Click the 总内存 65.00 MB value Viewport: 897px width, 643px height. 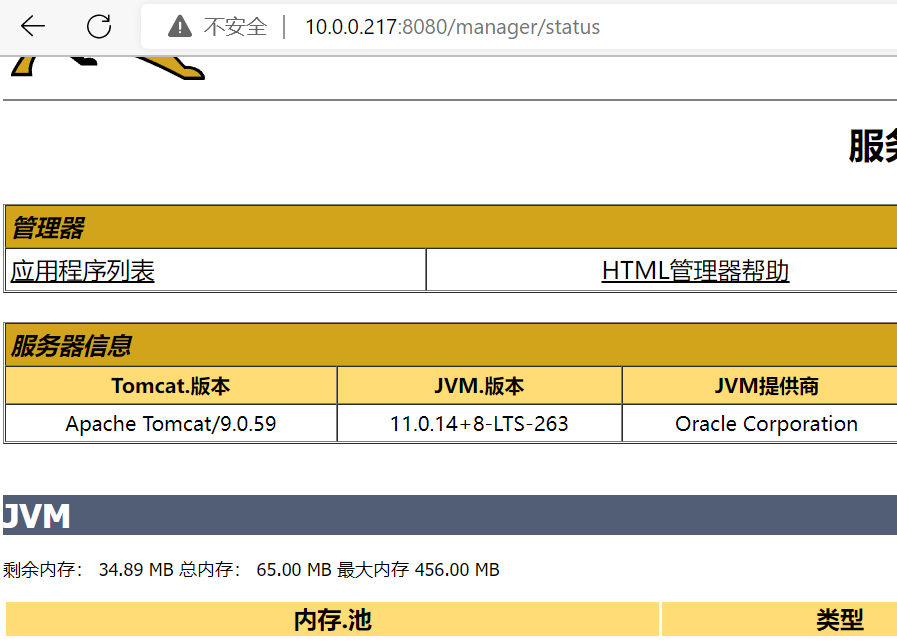click(x=294, y=570)
